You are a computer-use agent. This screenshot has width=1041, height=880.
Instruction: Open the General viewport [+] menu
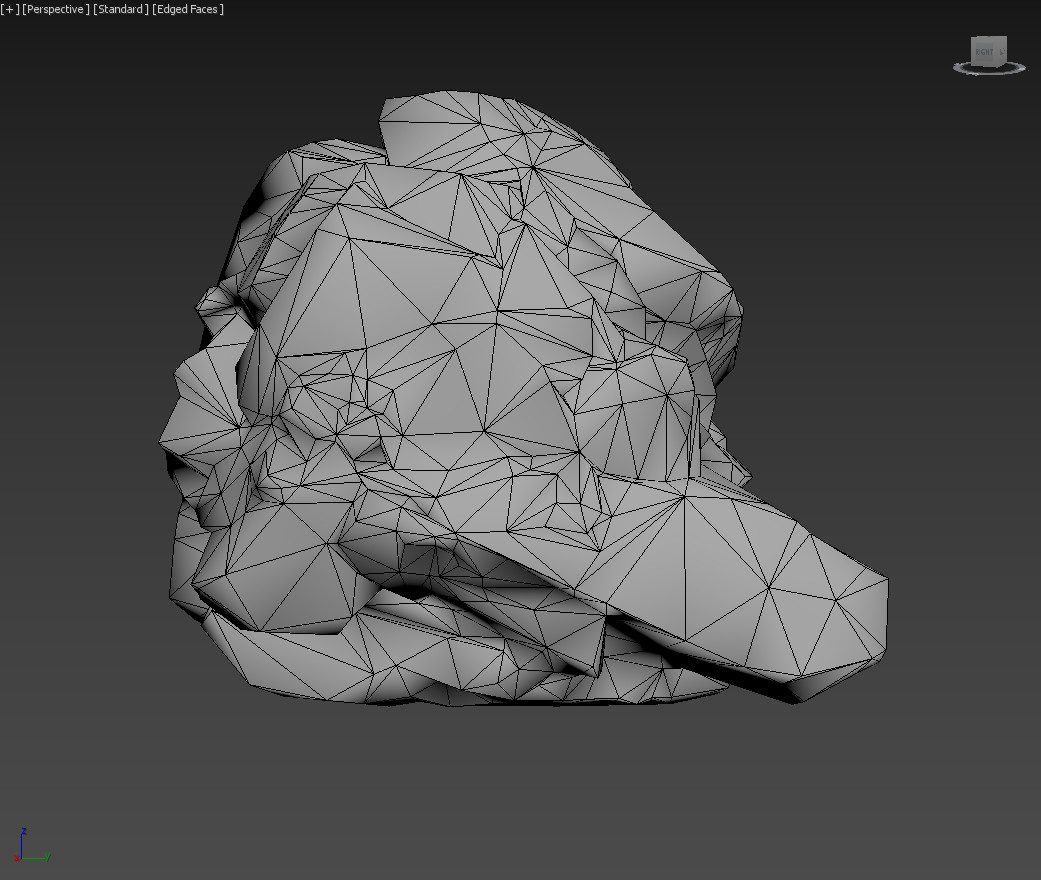coord(9,9)
